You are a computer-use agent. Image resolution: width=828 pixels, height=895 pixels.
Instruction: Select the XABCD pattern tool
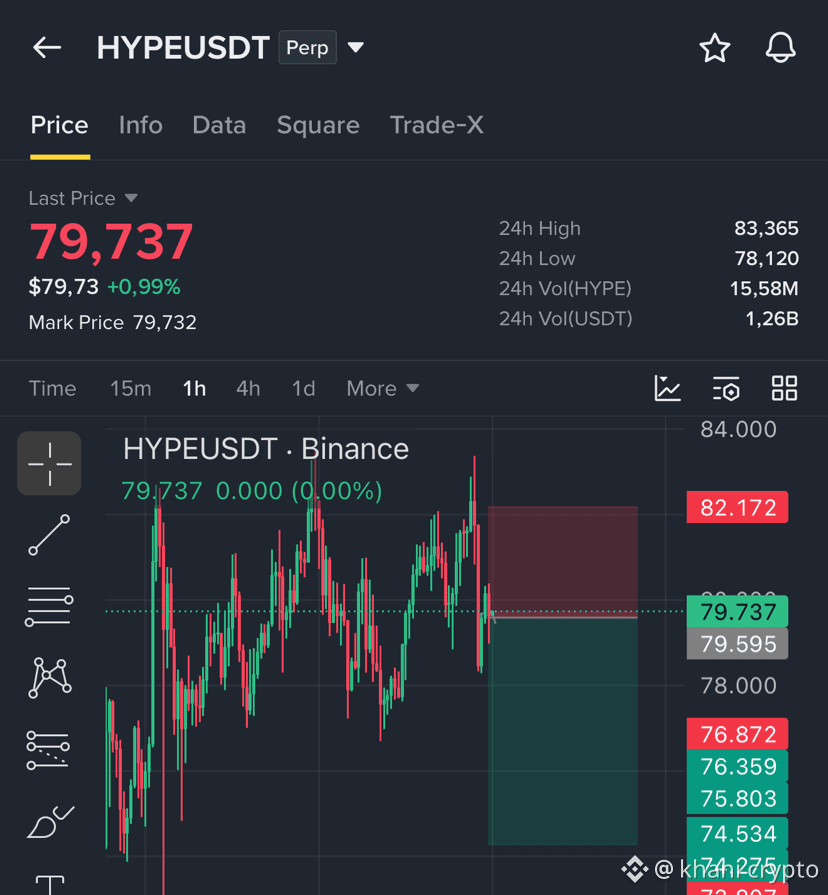coord(49,678)
